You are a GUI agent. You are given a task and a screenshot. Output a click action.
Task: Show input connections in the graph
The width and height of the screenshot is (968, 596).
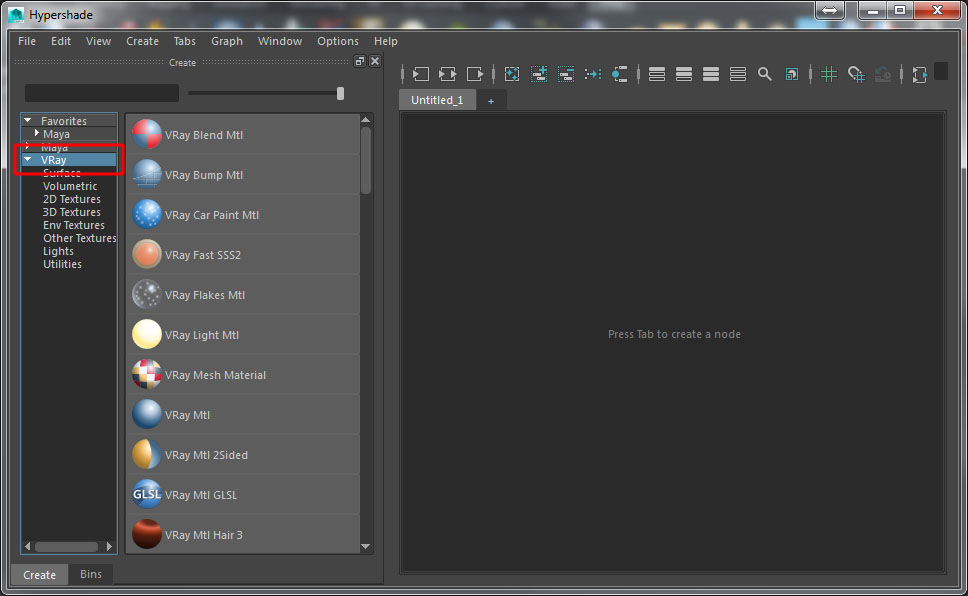pyautogui.click(x=421, y=74)
